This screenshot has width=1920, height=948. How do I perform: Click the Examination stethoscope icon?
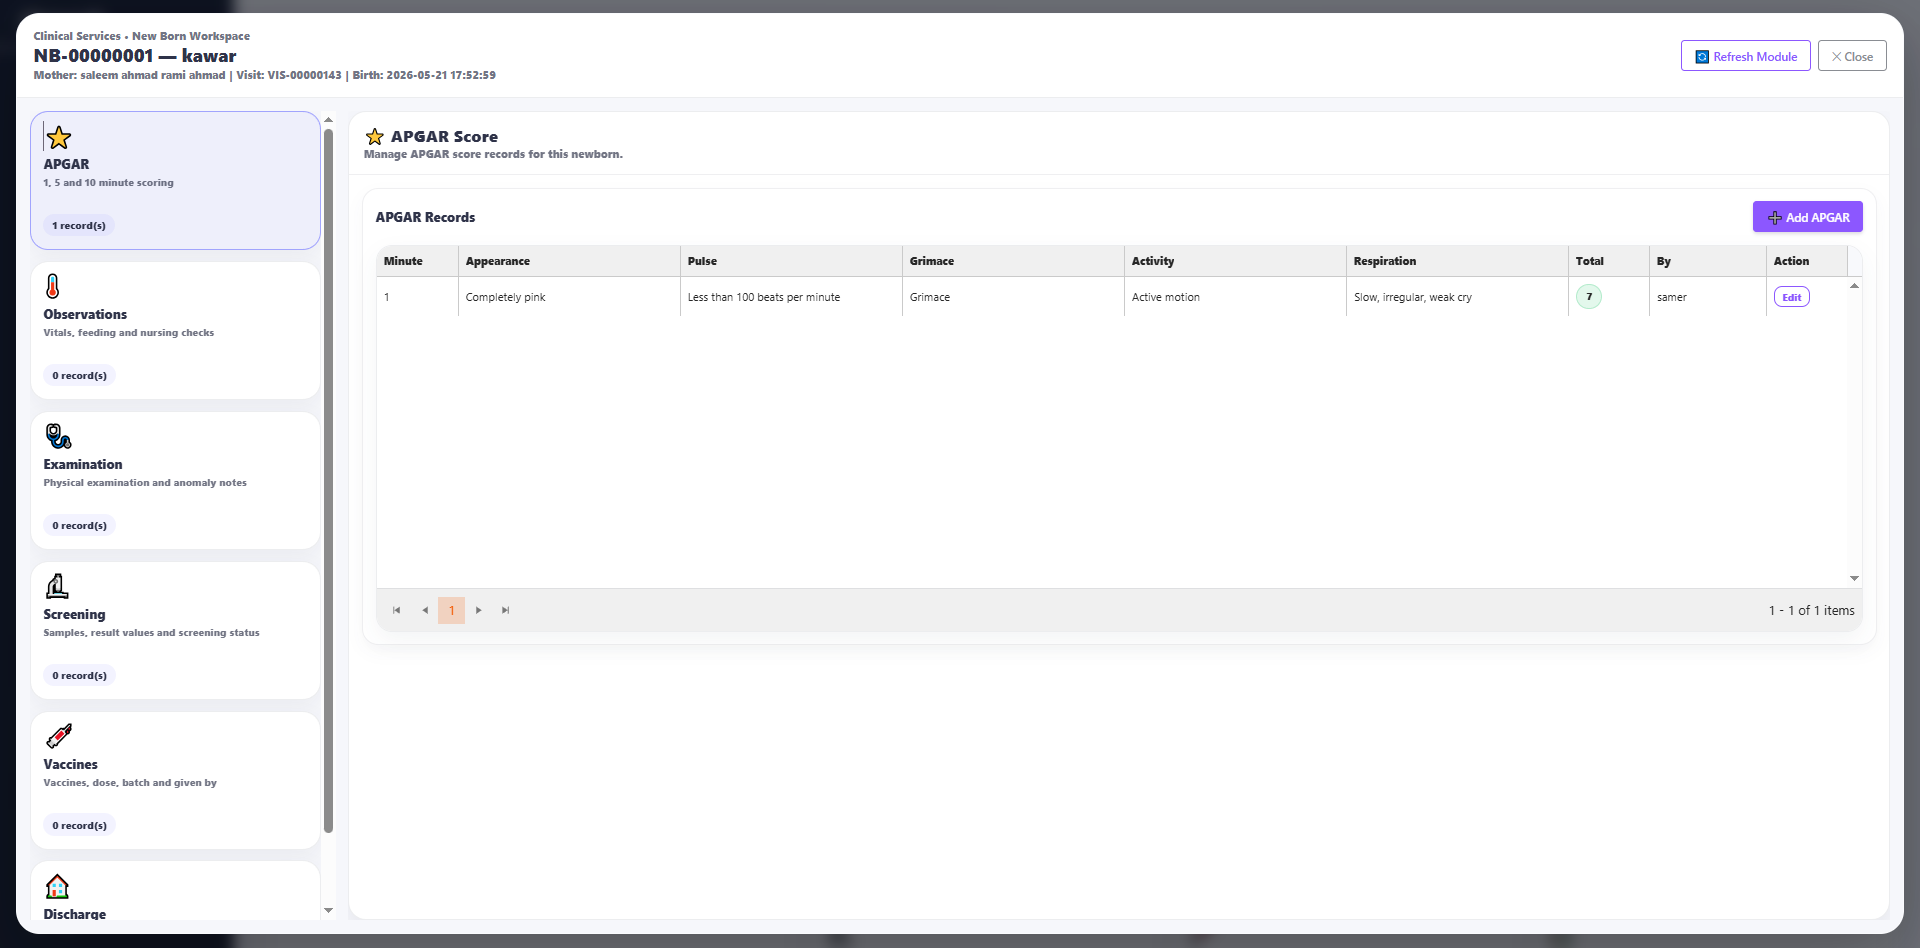(x=58, y=436)
